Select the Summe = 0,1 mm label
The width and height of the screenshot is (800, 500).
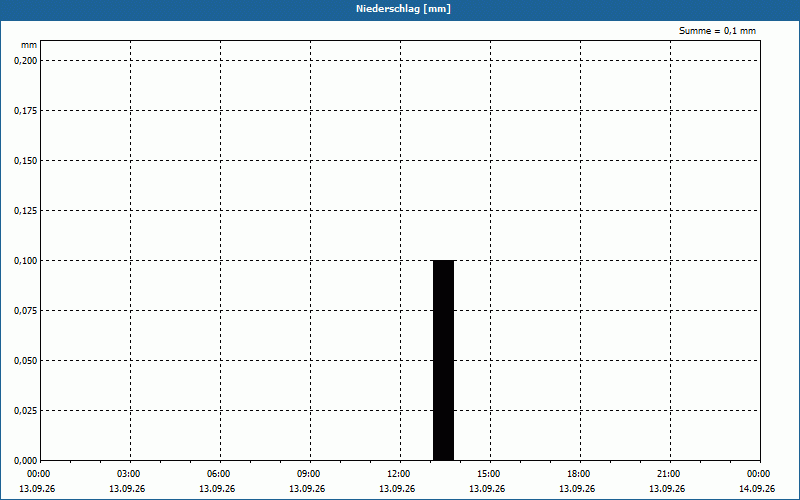[x=717, y=31]
